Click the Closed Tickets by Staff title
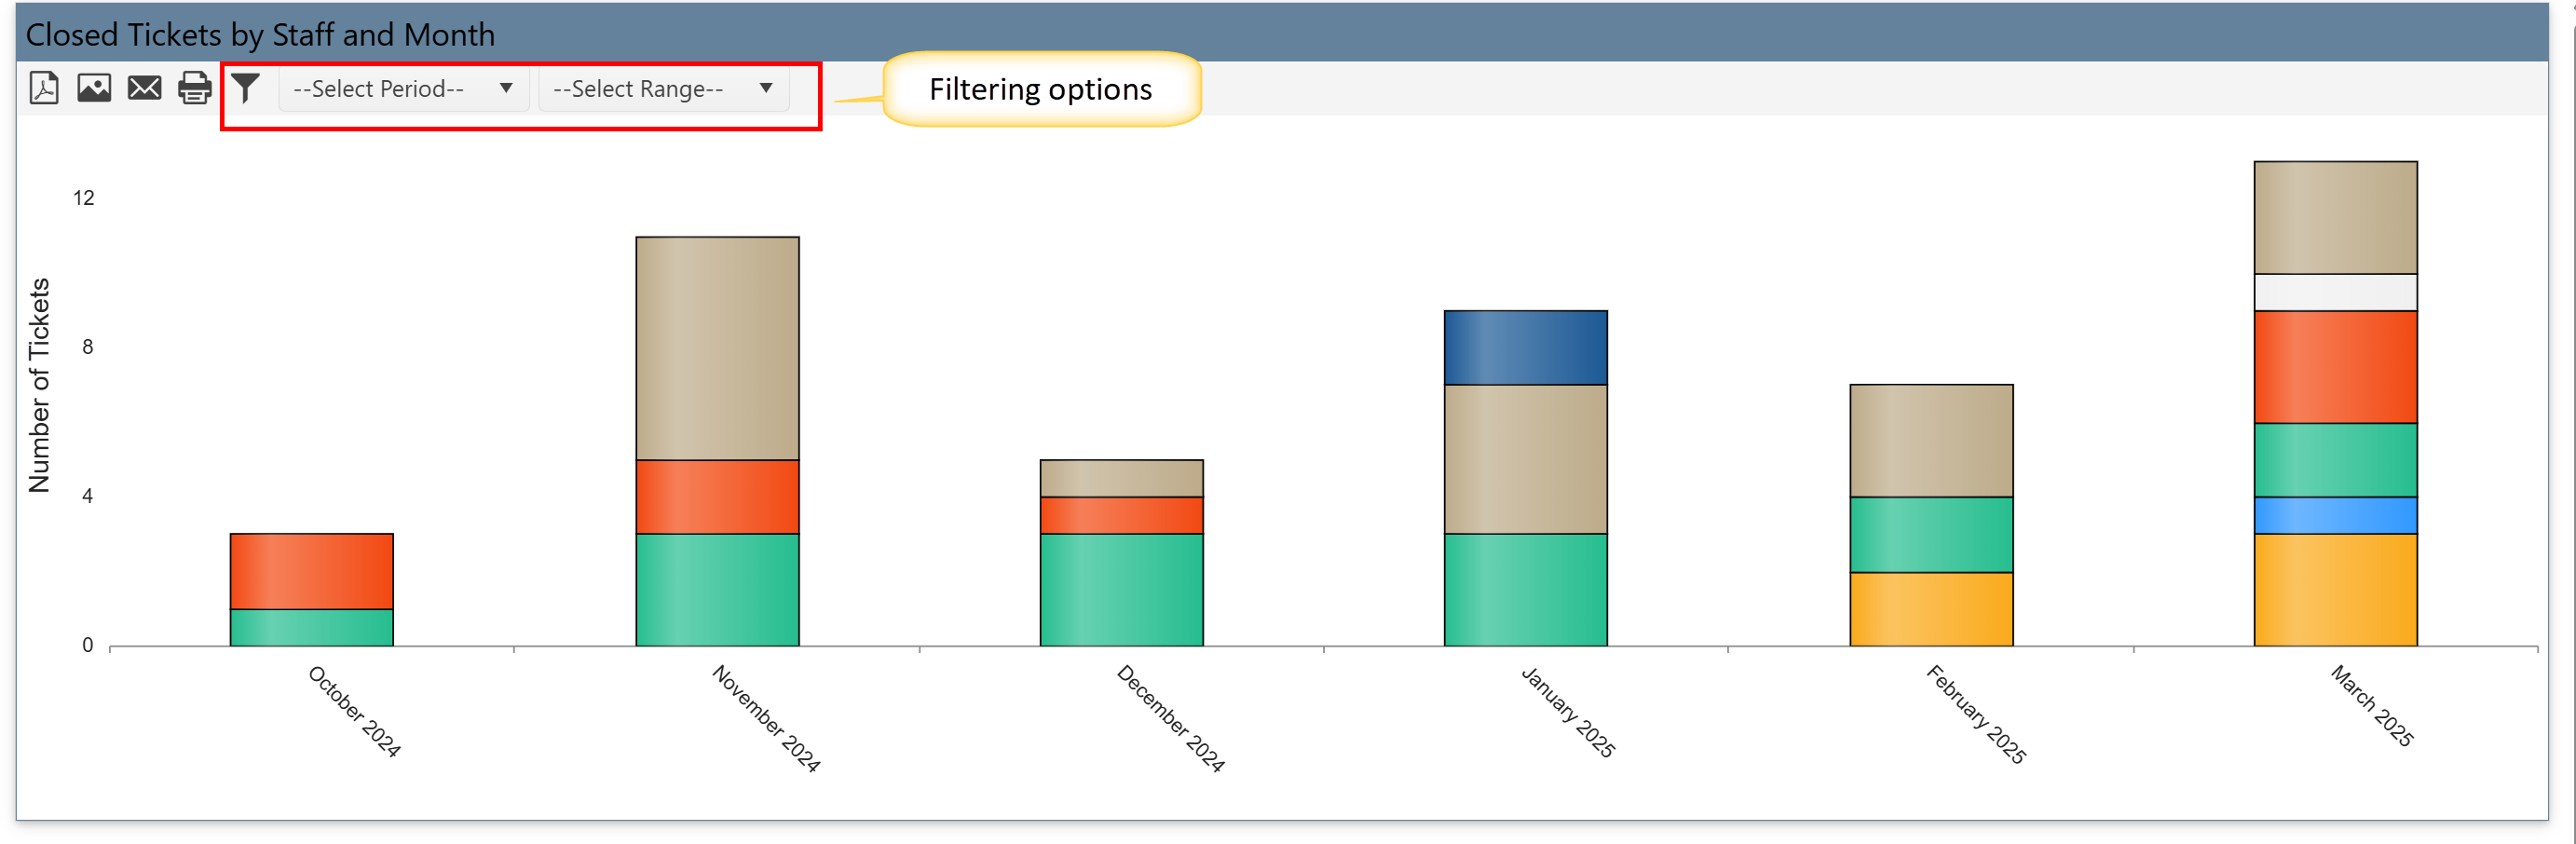The height and width of the screenshot is (844, 2576). [262, 34]
